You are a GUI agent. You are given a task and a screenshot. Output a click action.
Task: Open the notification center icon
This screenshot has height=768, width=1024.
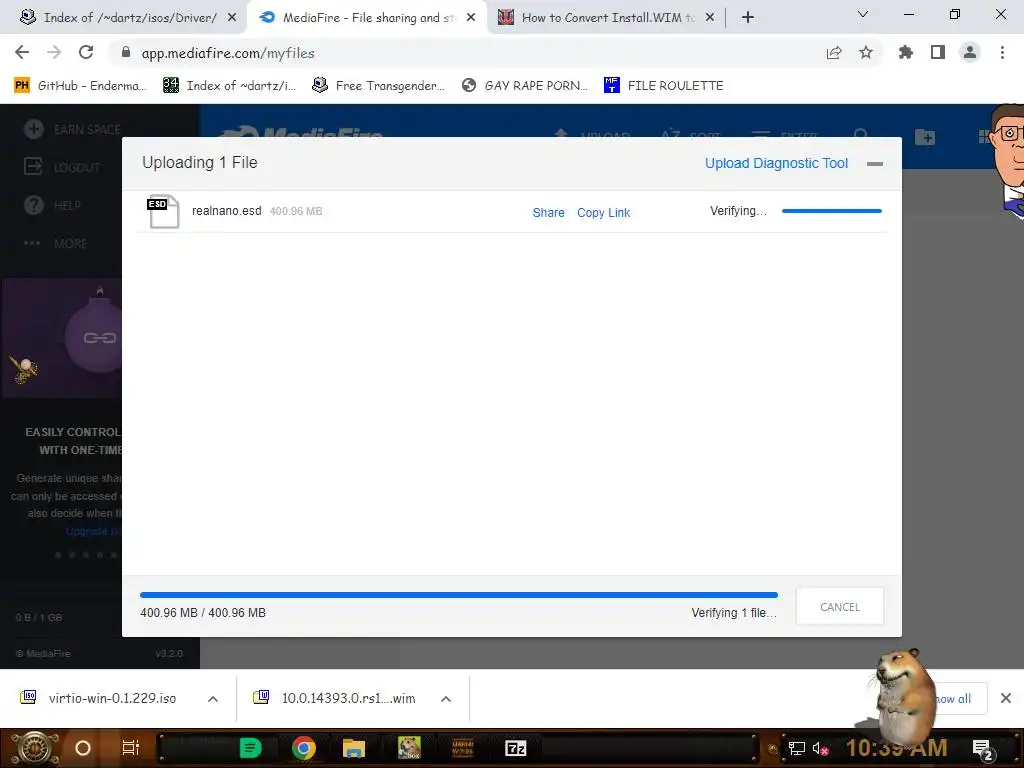click(983, 749)
